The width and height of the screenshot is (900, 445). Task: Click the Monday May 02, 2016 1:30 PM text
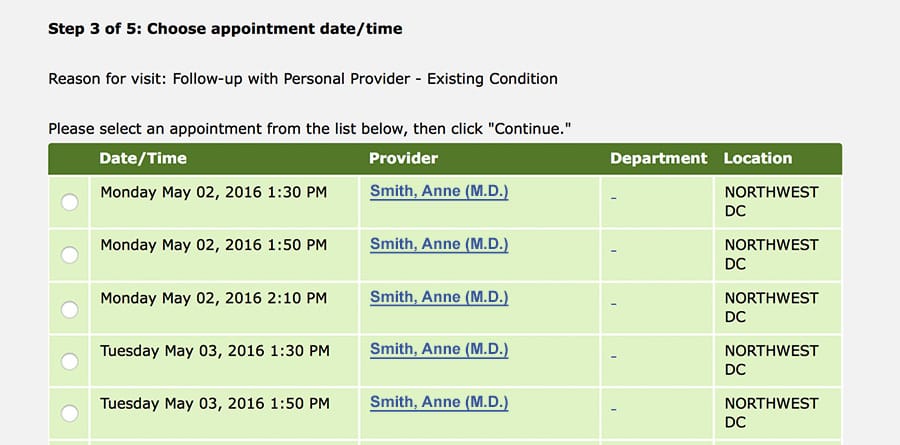coord(213,192)
